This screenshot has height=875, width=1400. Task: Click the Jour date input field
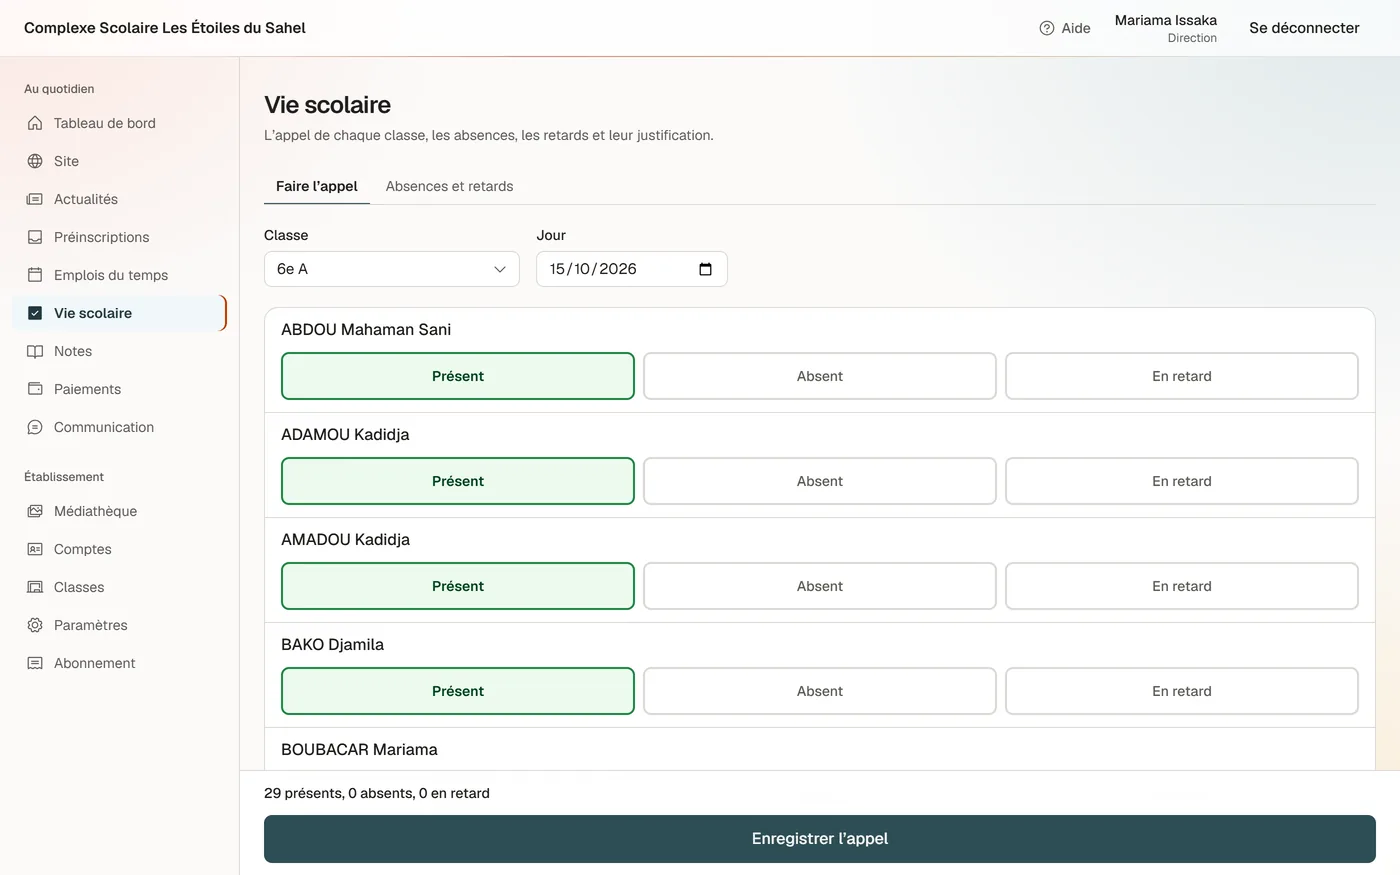(x=632, y=269)
